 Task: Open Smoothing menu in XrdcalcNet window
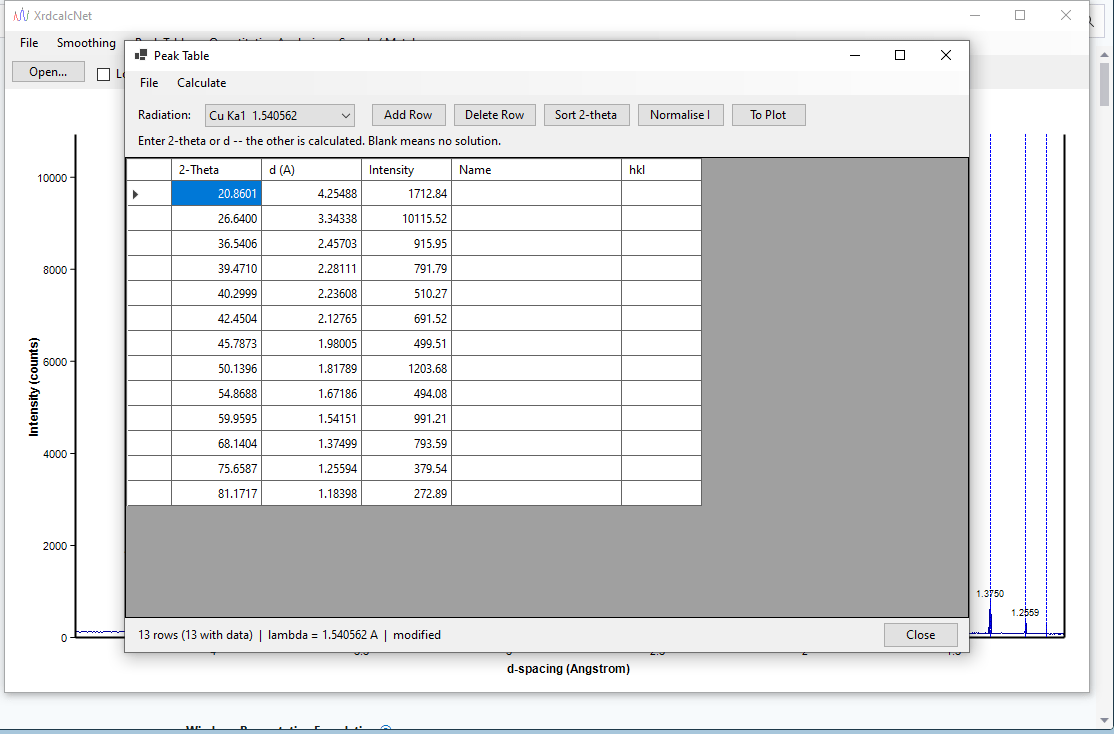pyautogui.click(x=86, y=43)
